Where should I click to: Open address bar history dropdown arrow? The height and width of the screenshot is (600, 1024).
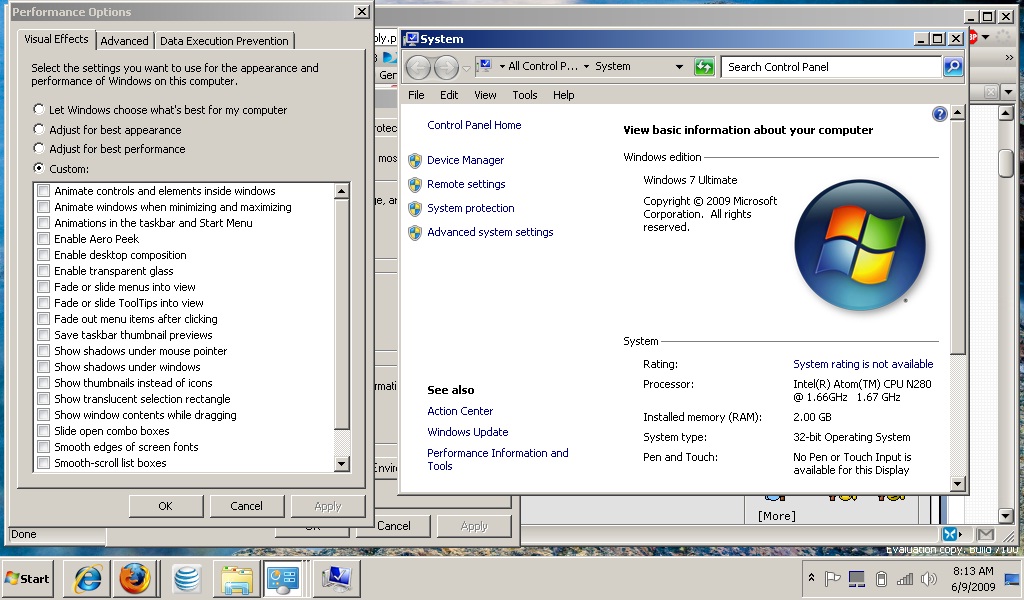[679, 67]
